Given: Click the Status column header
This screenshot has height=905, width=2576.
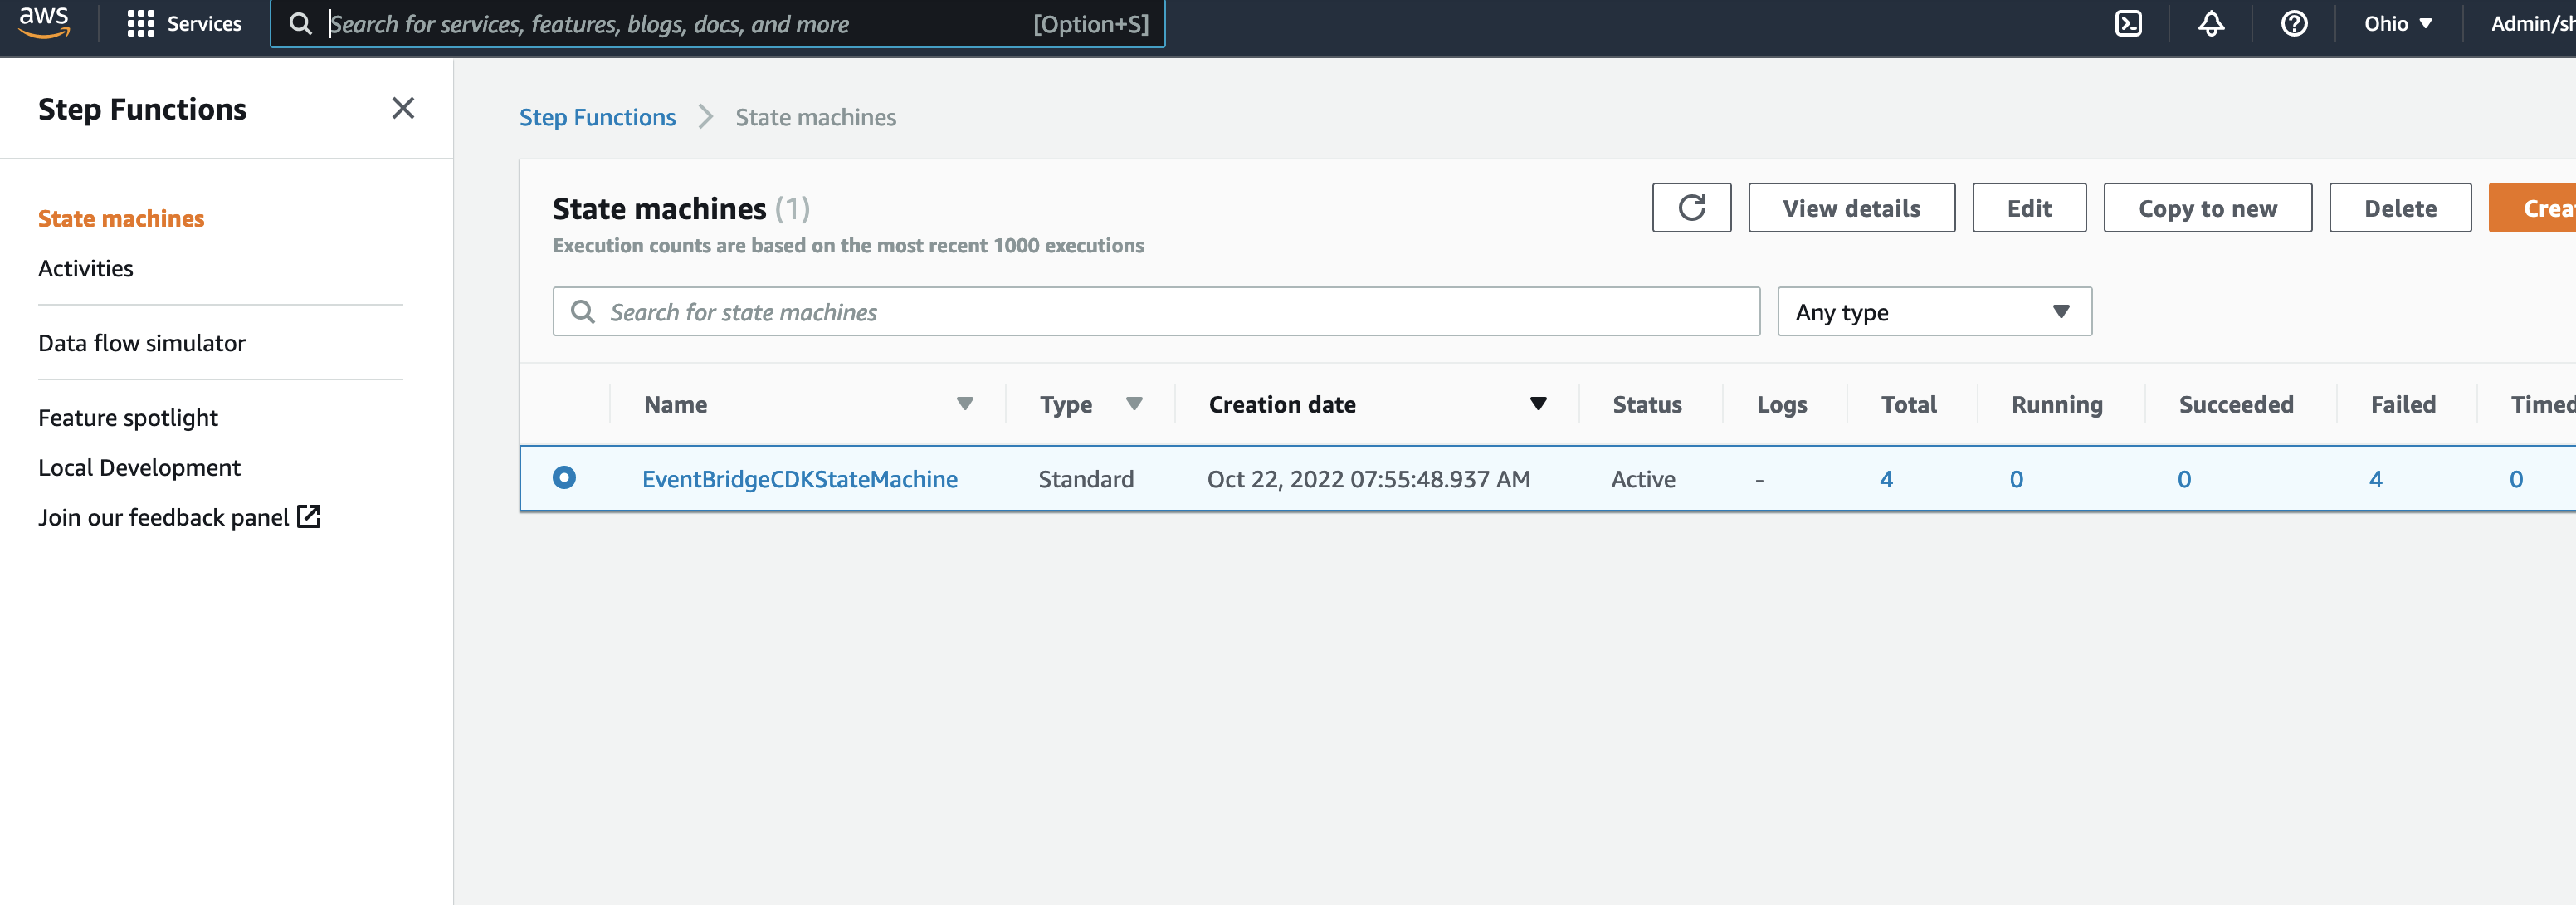Looking at the screenshot, I should point(1647,404).
